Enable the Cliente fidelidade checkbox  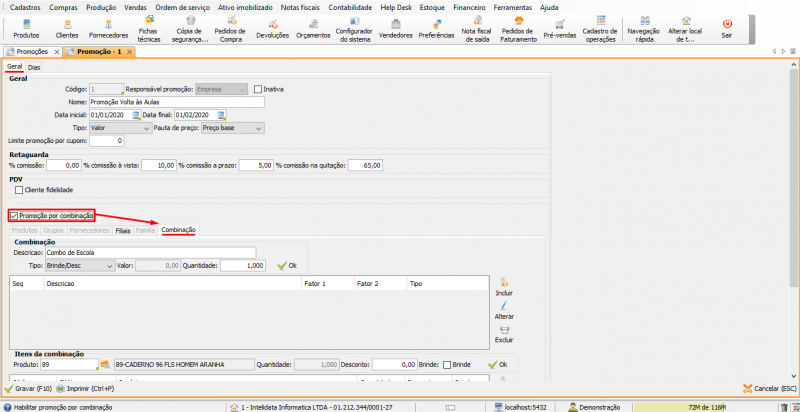[19, 190]
